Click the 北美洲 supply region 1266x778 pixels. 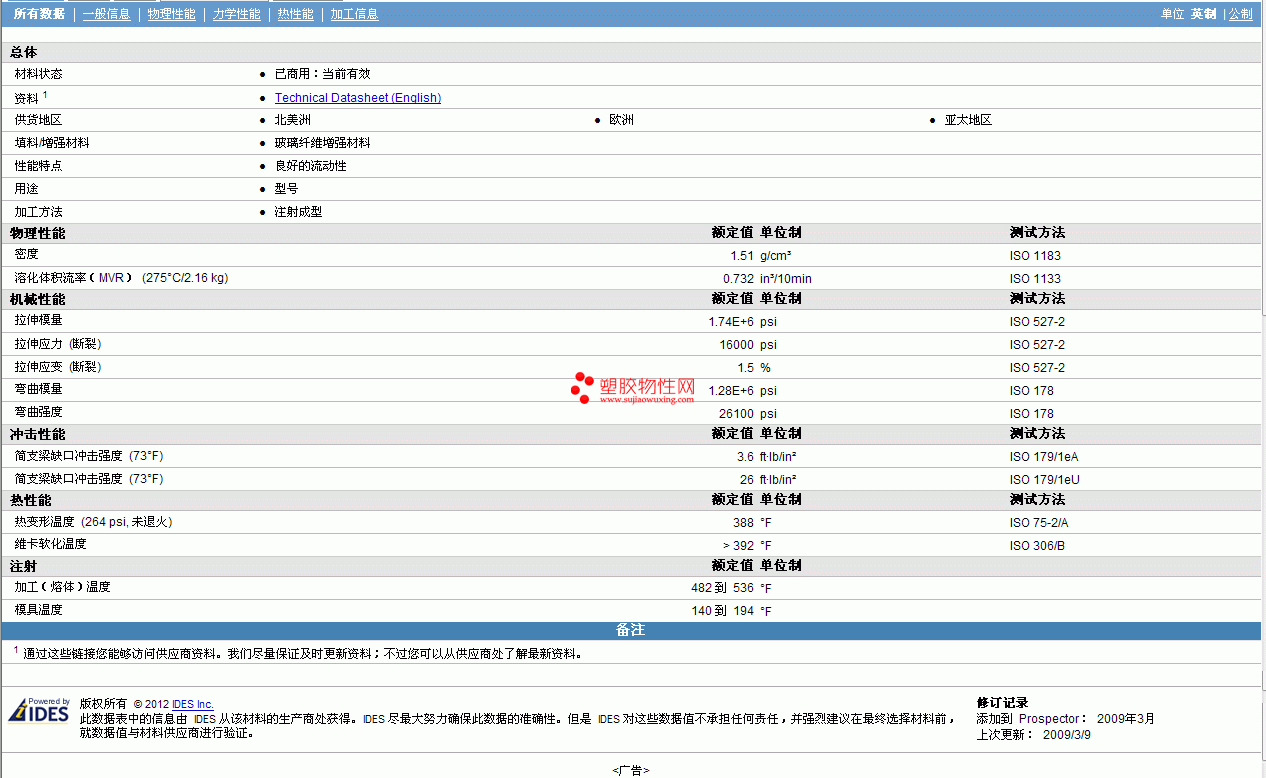293,120
